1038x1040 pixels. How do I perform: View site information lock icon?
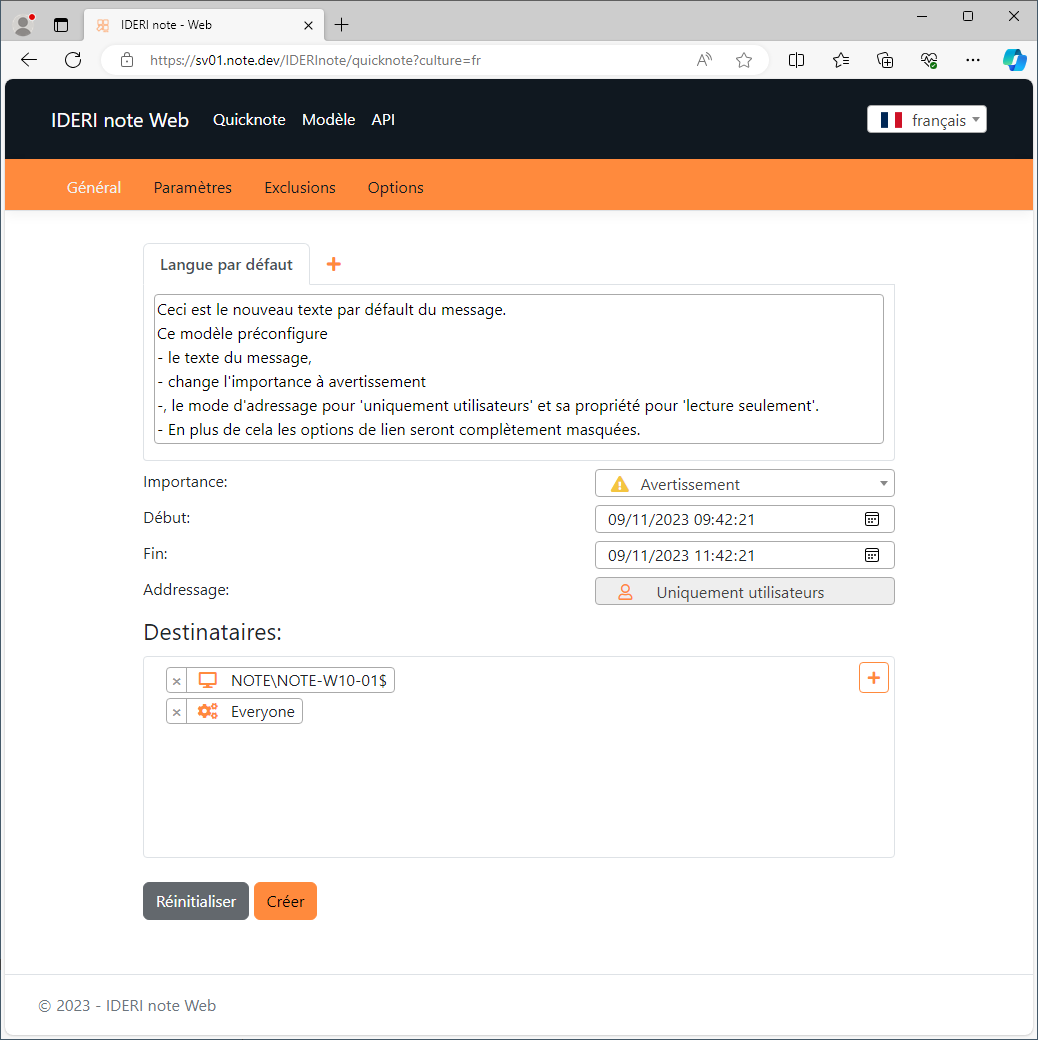pyautogui.click(x=127, y=60)
